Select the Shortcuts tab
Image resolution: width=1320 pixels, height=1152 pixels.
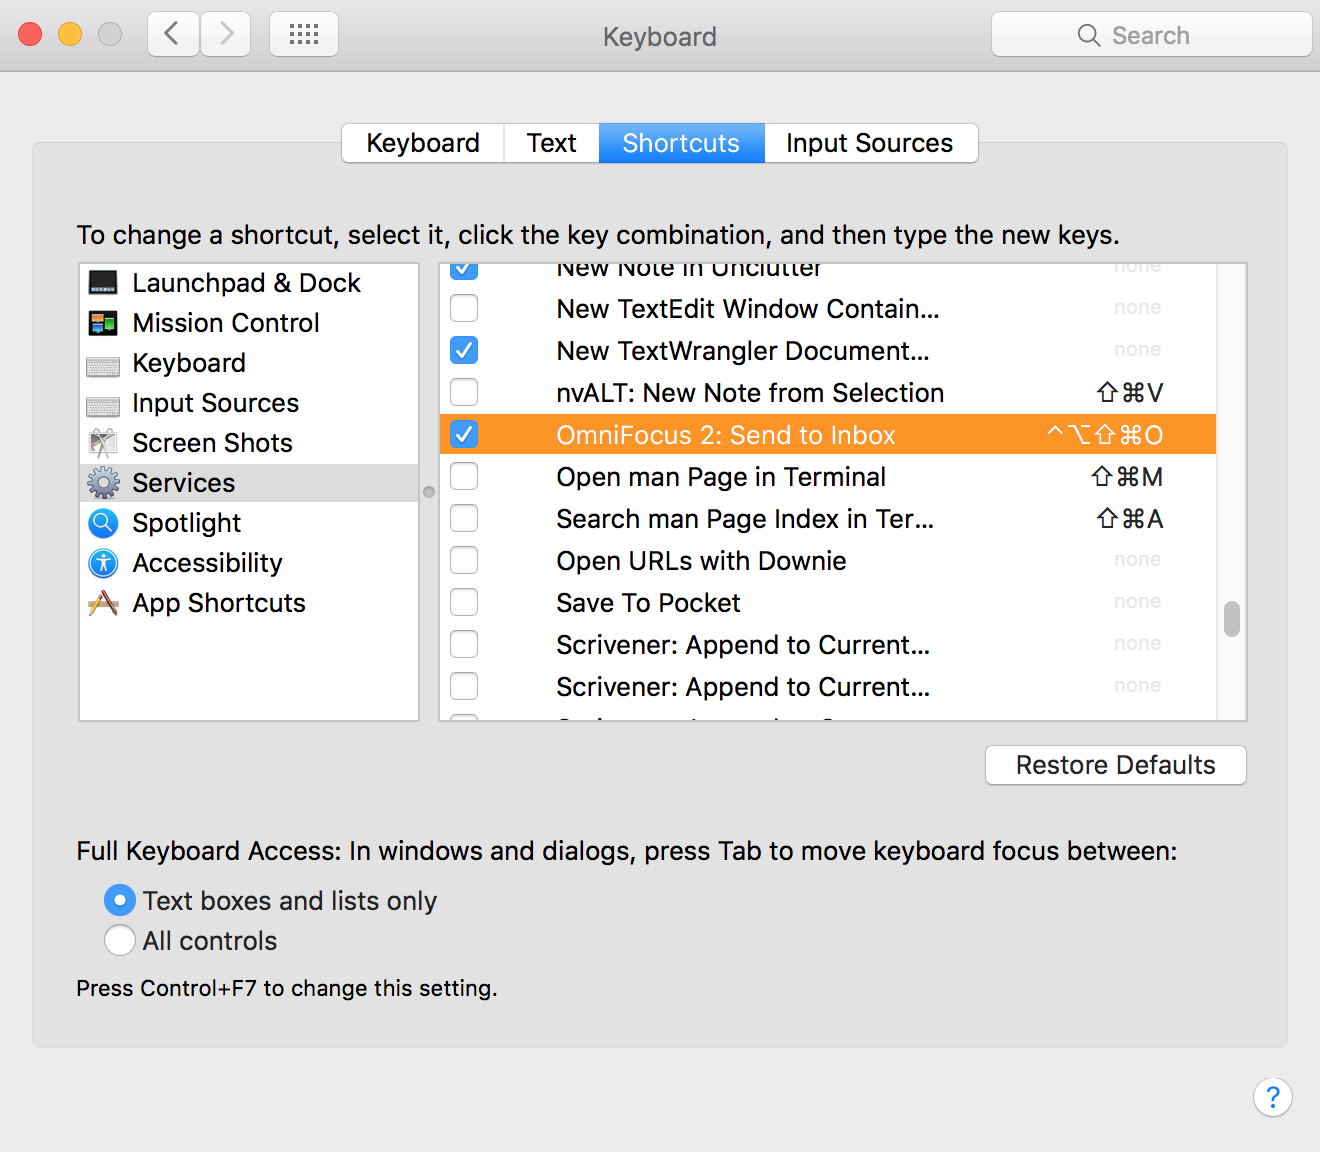[682, 143]
